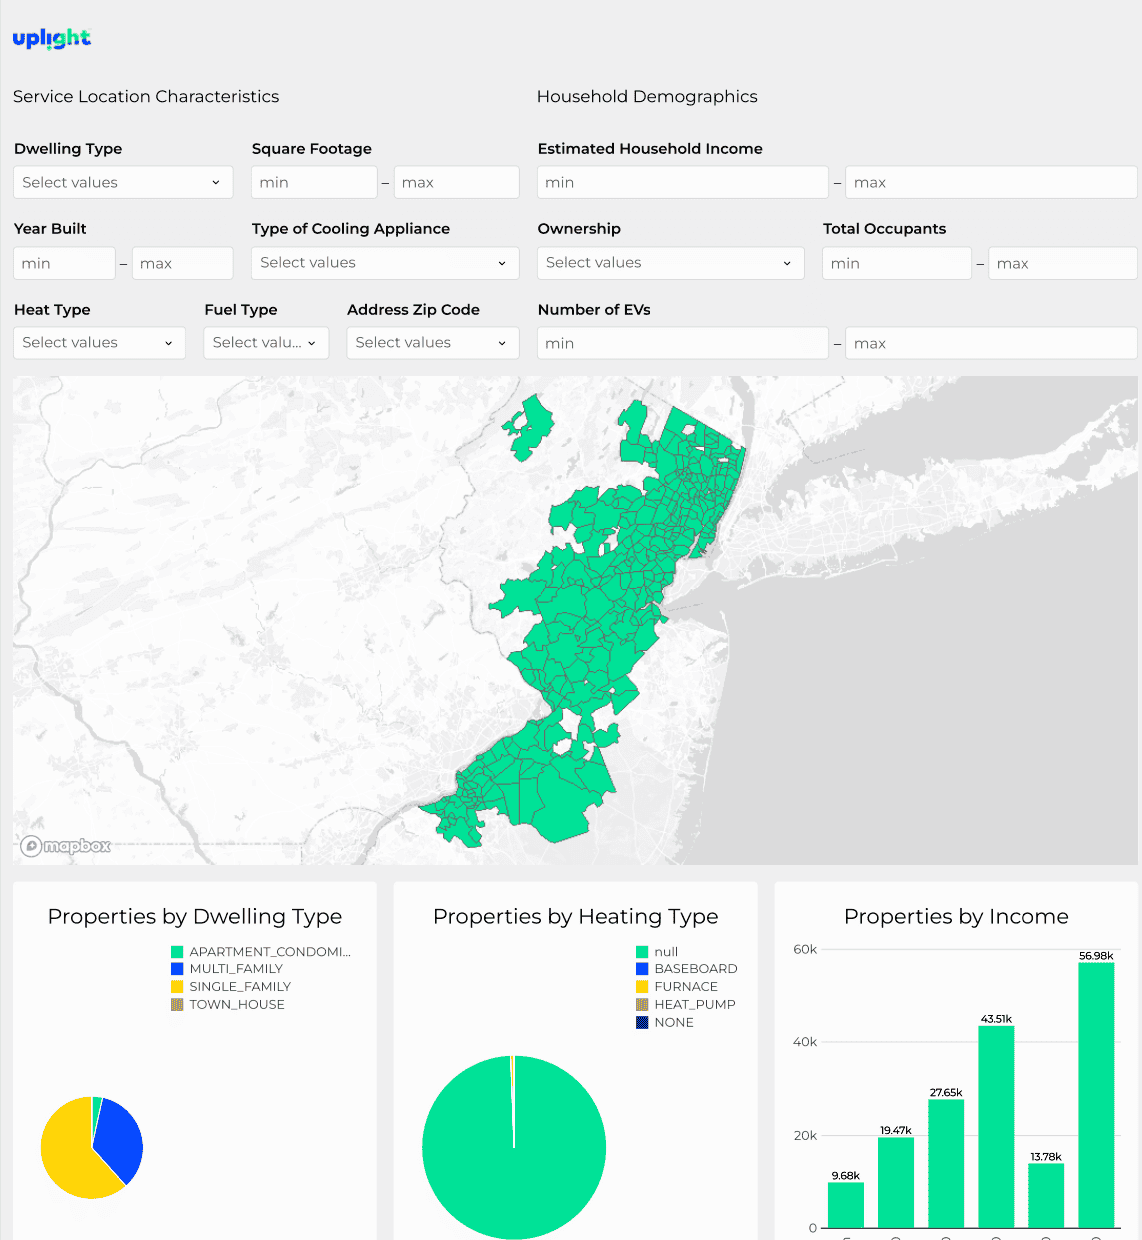Click the BASEBOARD legend color icon

(x=642, y=969)
